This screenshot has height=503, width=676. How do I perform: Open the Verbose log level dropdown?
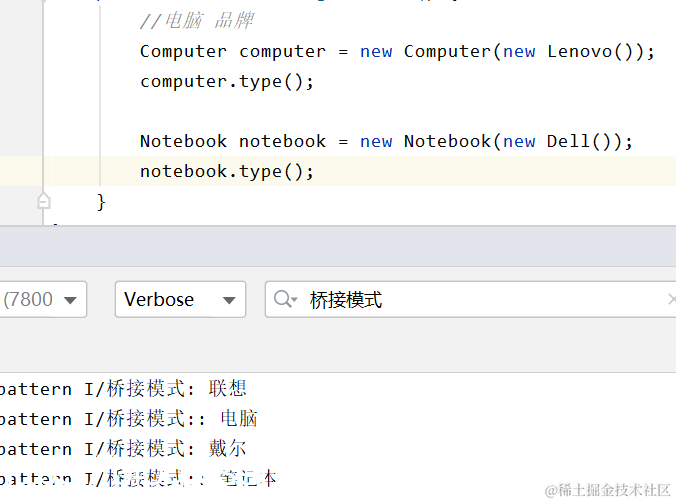tap(180, 300)
